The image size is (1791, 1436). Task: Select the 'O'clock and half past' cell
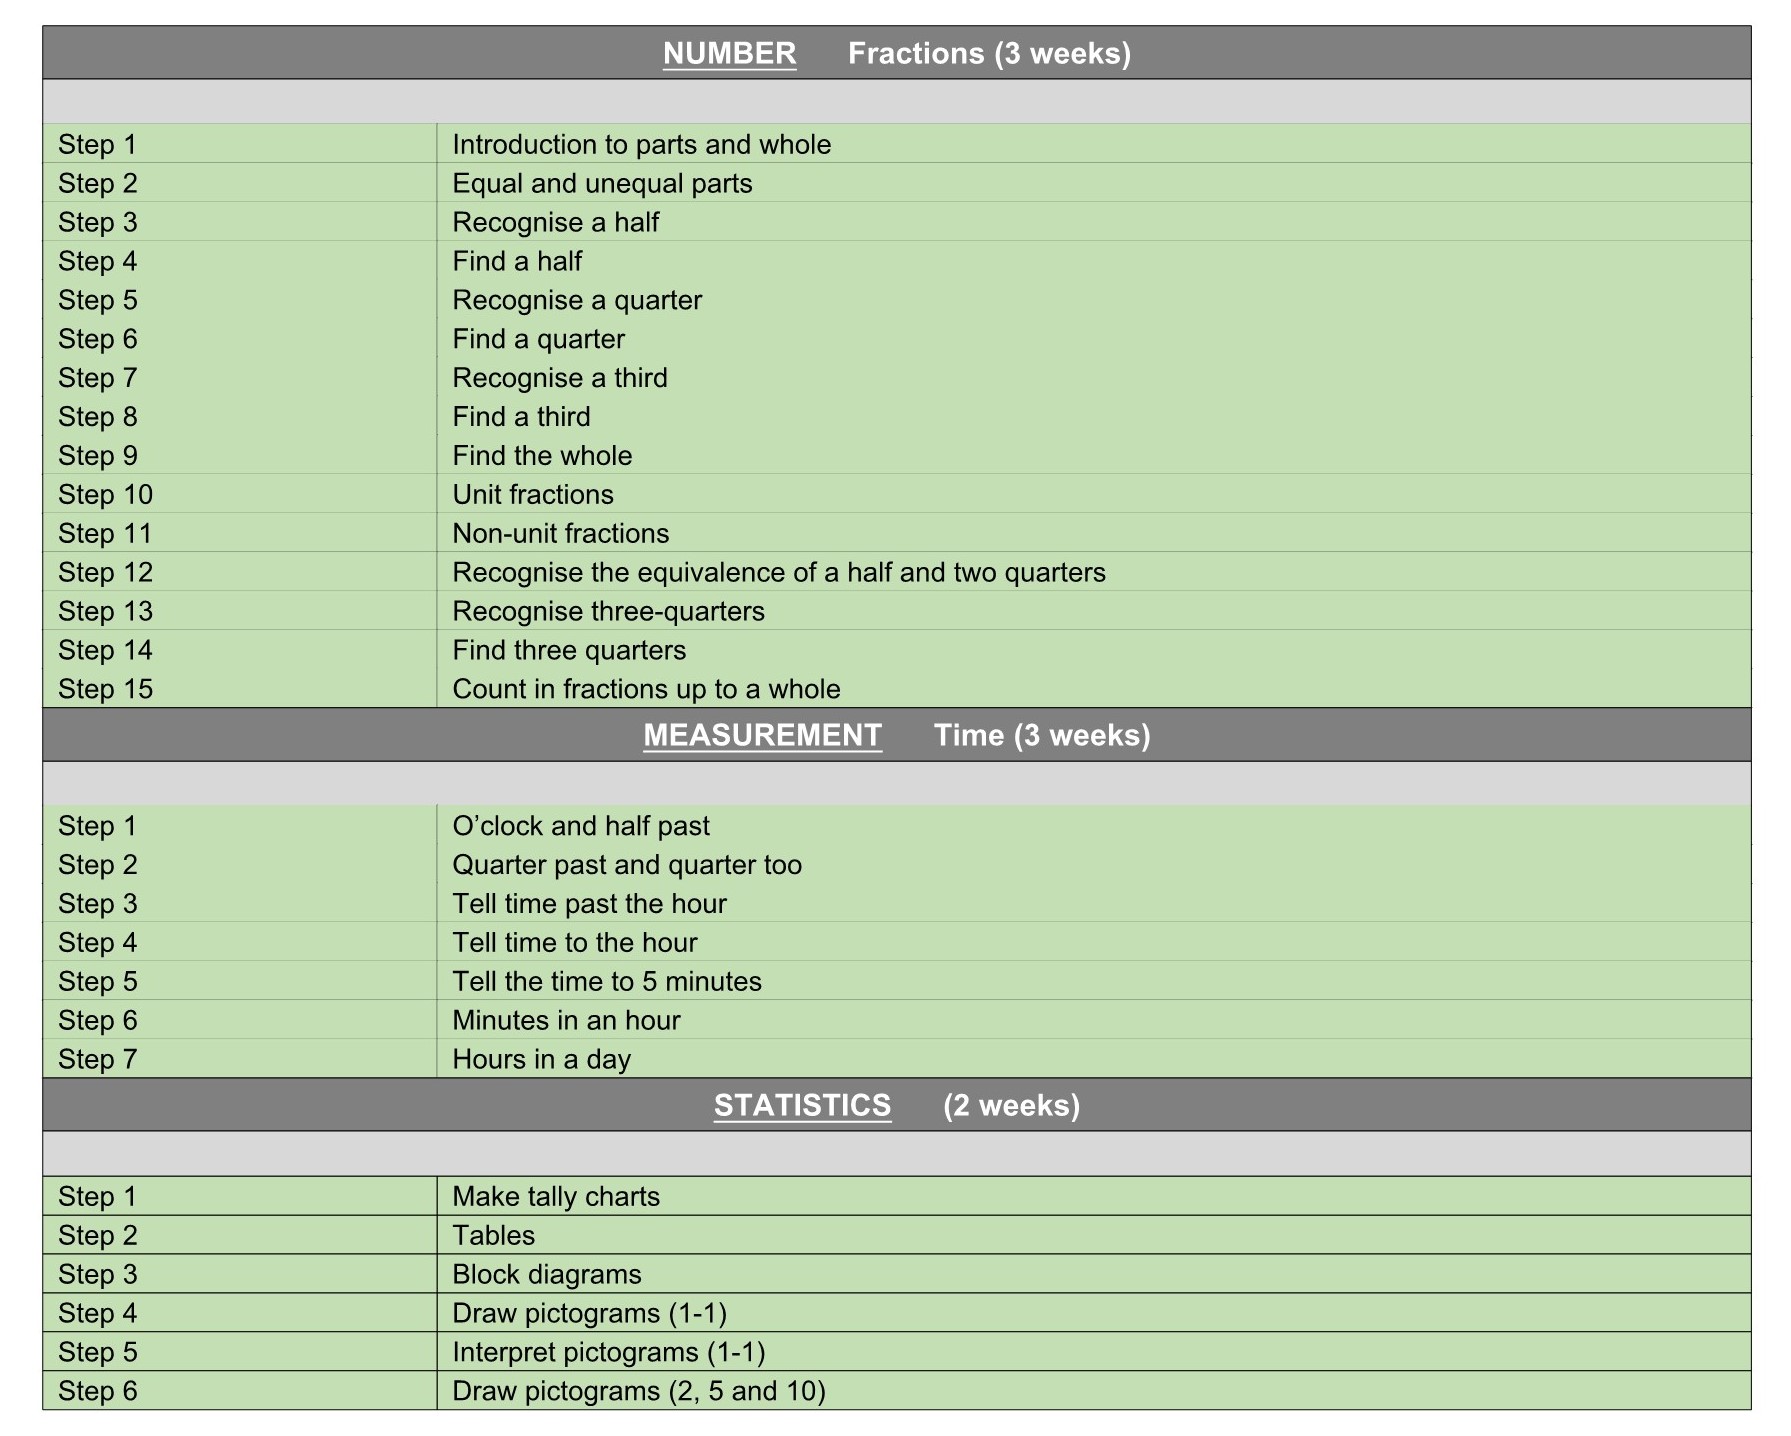point(580,826)
